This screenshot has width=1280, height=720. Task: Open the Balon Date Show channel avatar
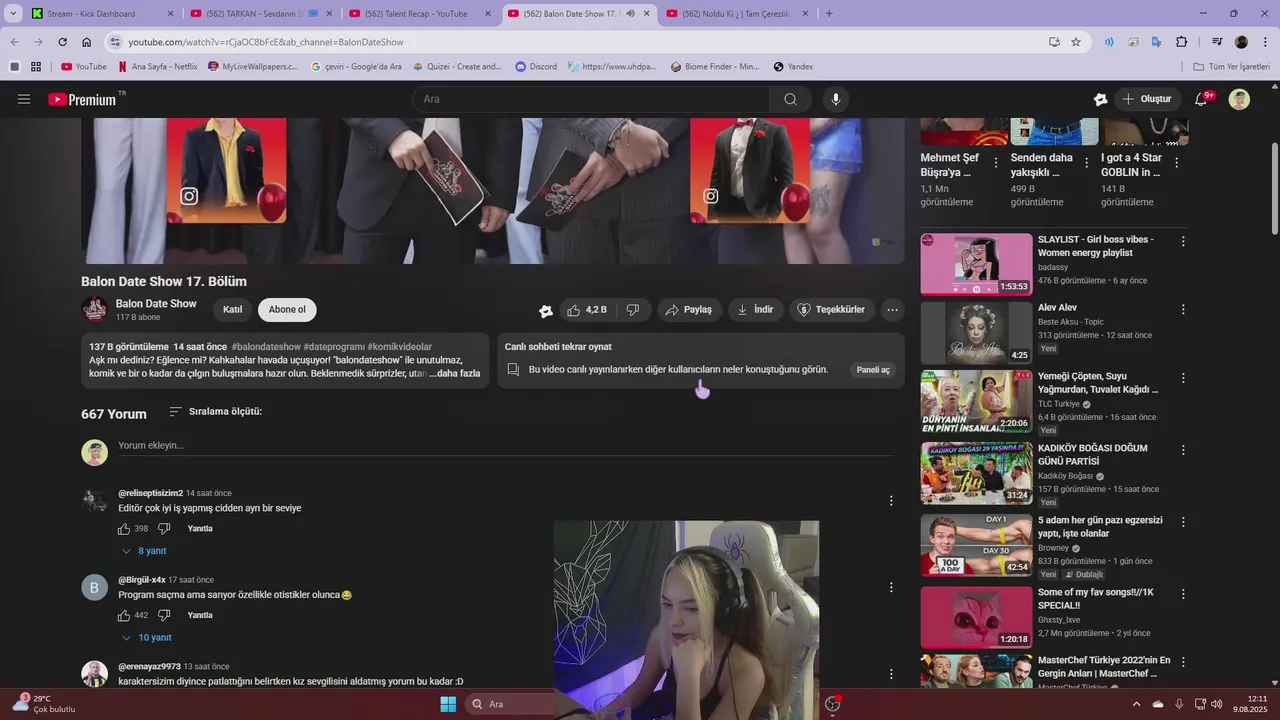click(95, 310)
